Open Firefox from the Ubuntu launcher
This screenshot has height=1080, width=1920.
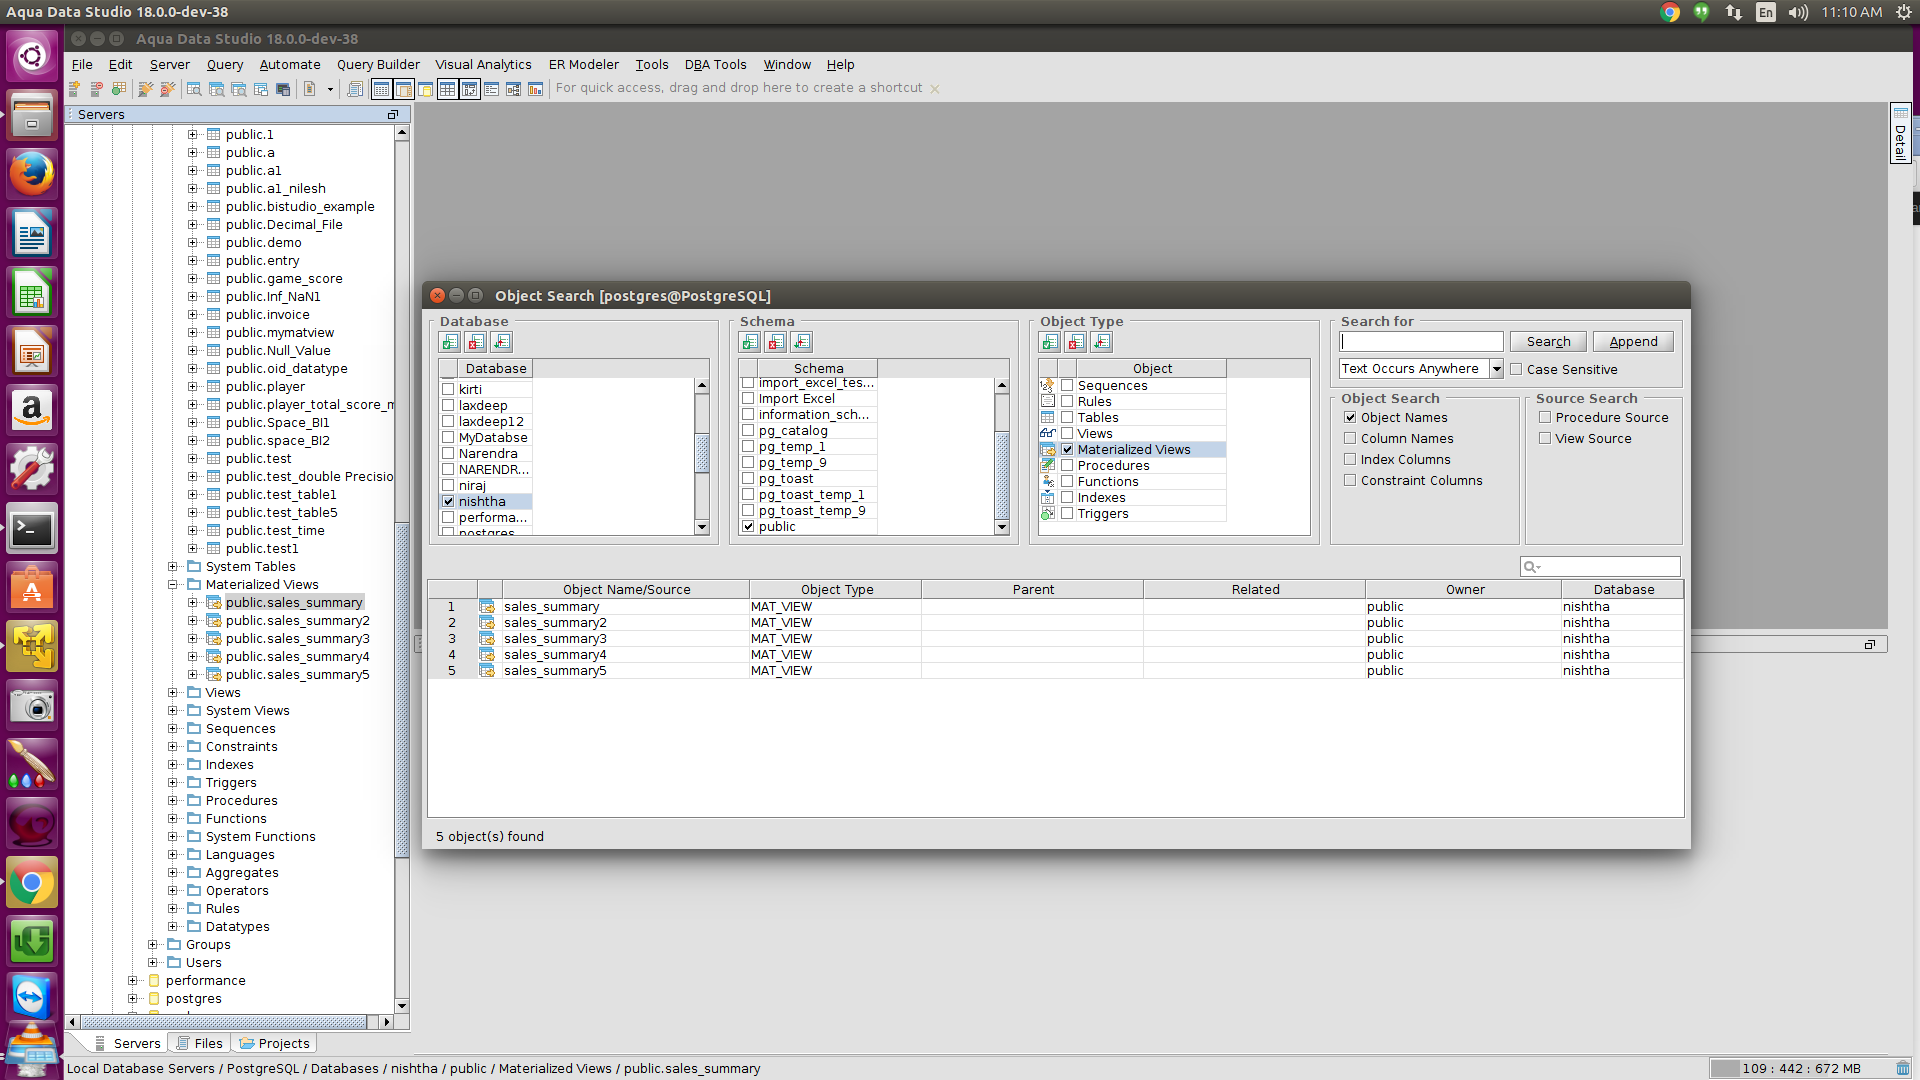pyautogui.click(x=32, y=174)
